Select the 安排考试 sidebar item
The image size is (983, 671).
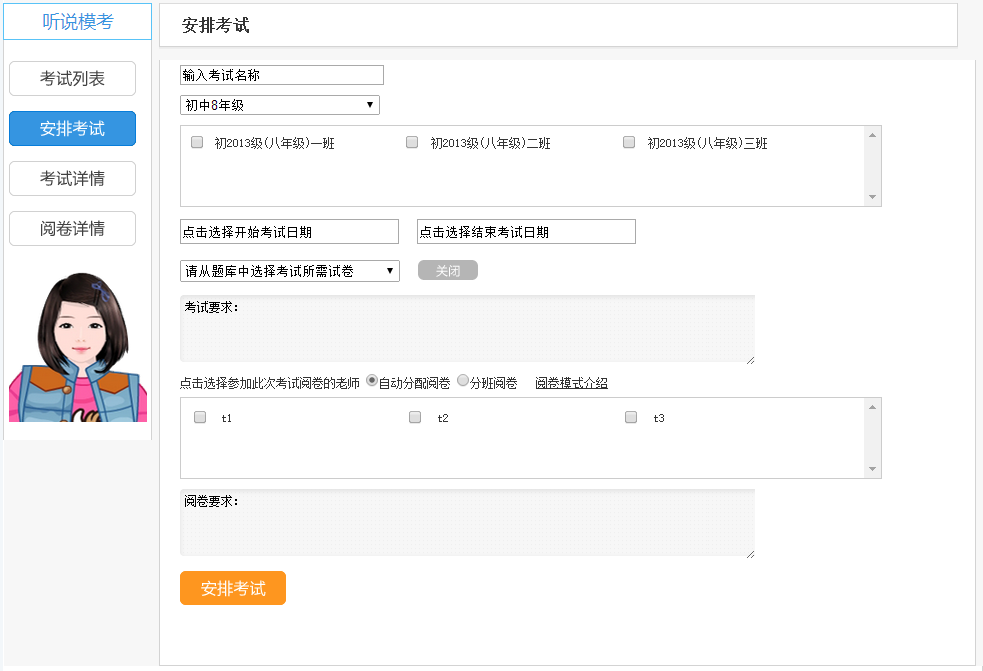click(72, 129)
